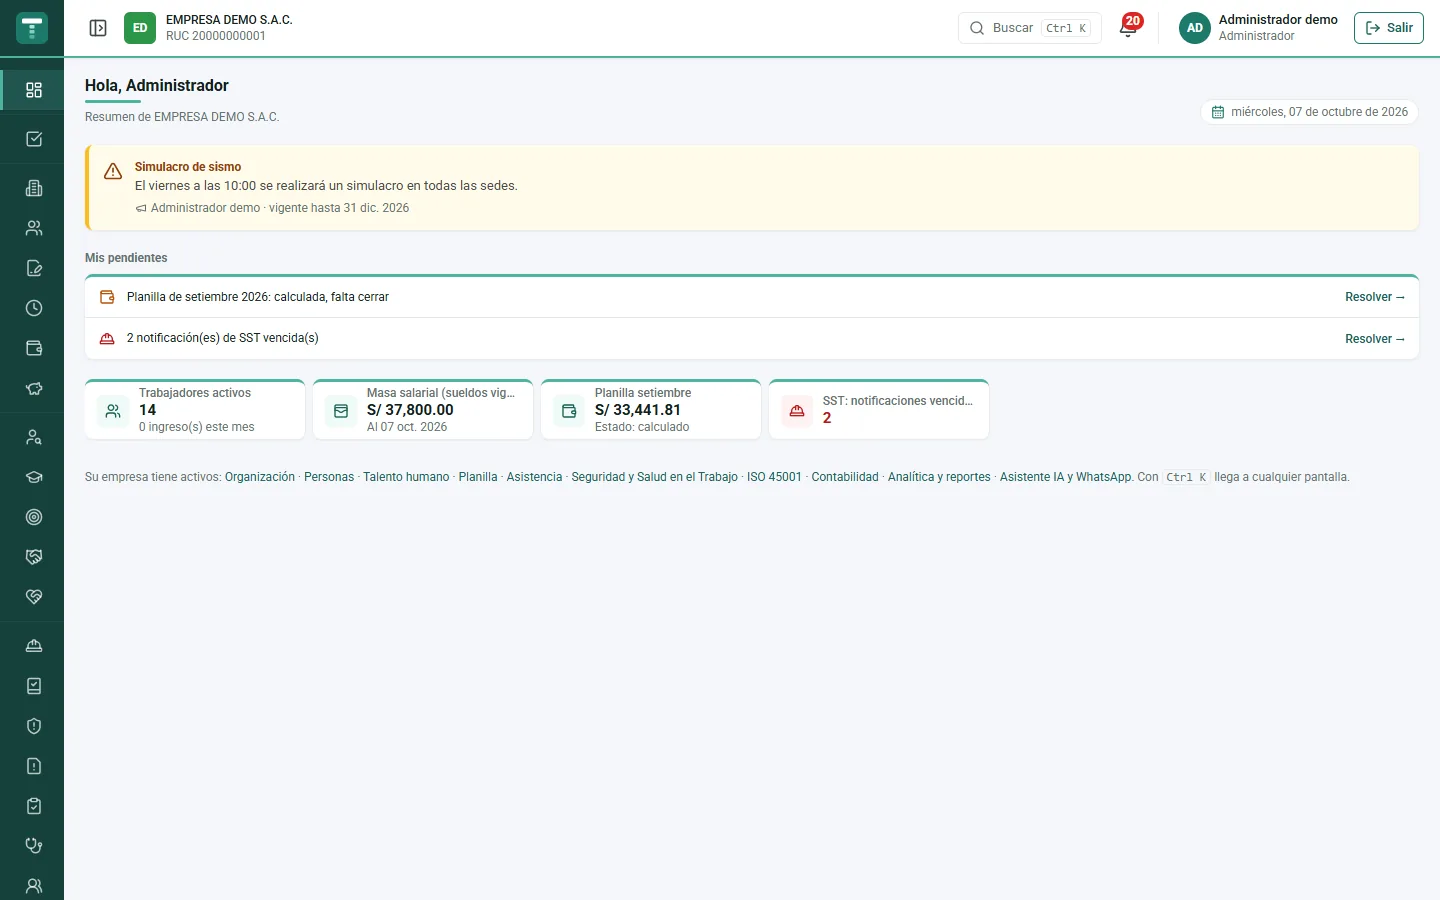Follow the Contabilidad module link

845,477
